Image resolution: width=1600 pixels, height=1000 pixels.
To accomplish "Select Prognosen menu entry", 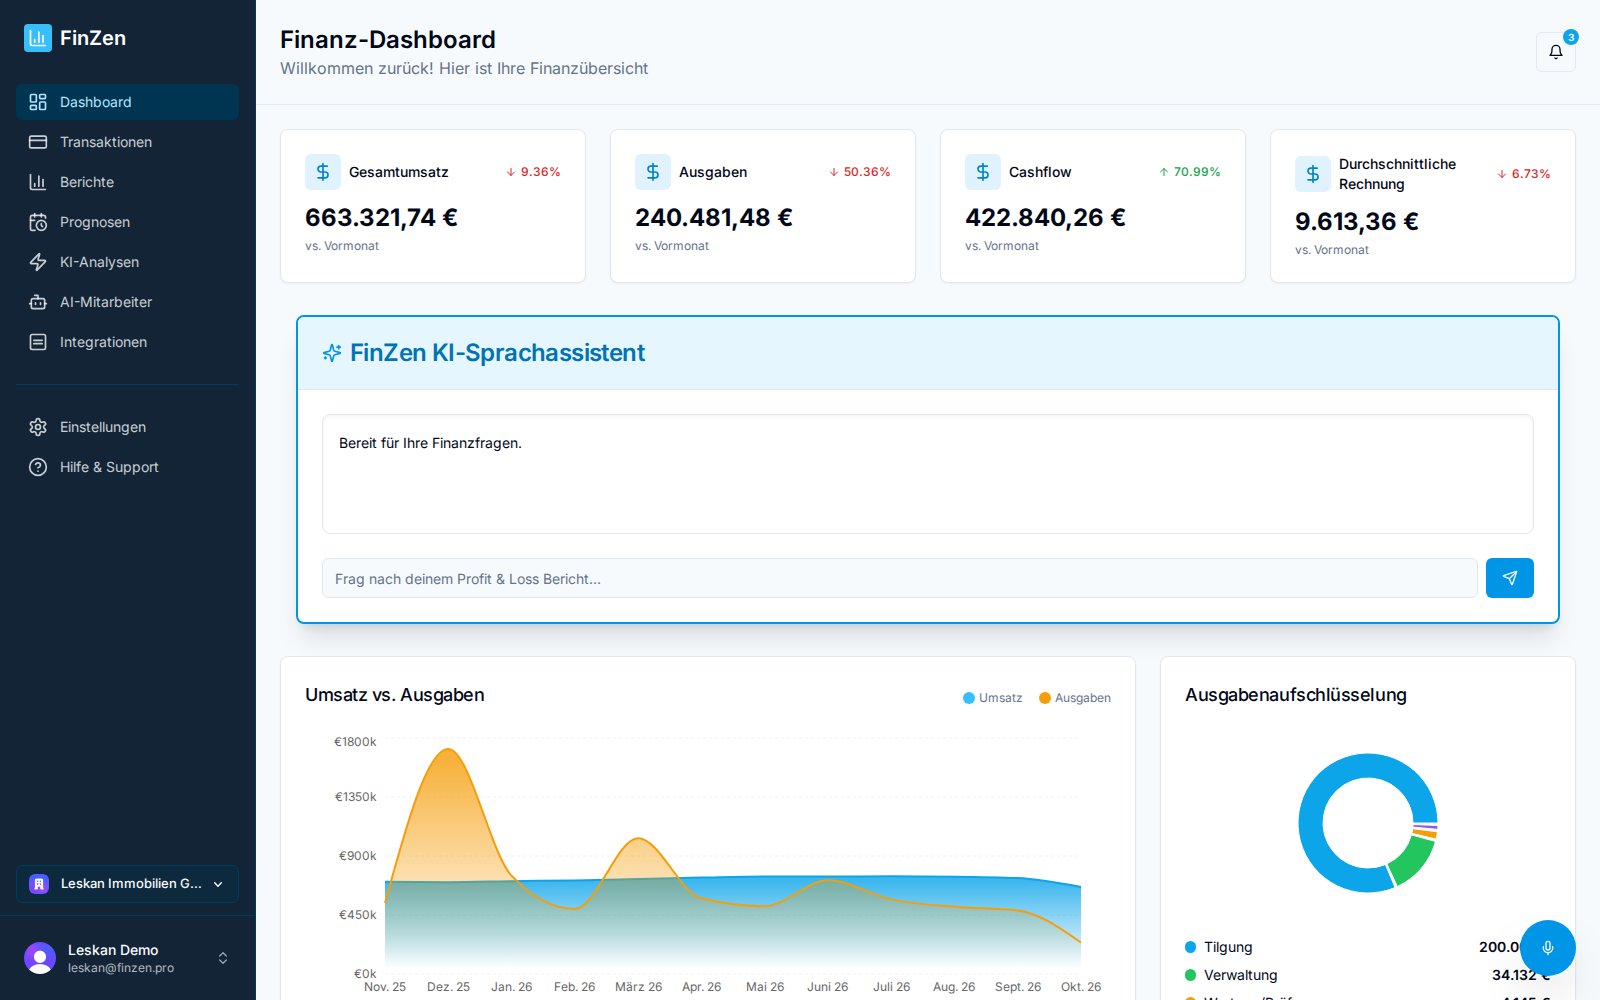I will click(127, 222).
